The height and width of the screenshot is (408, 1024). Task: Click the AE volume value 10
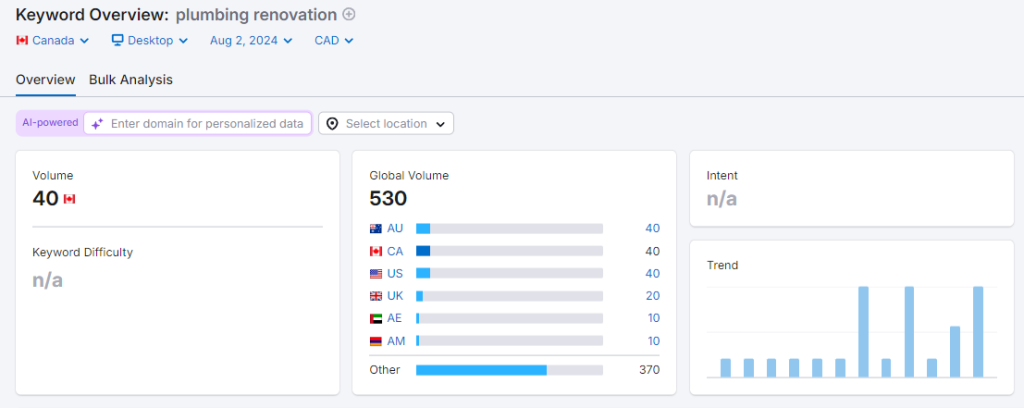(x=653, y=318)
